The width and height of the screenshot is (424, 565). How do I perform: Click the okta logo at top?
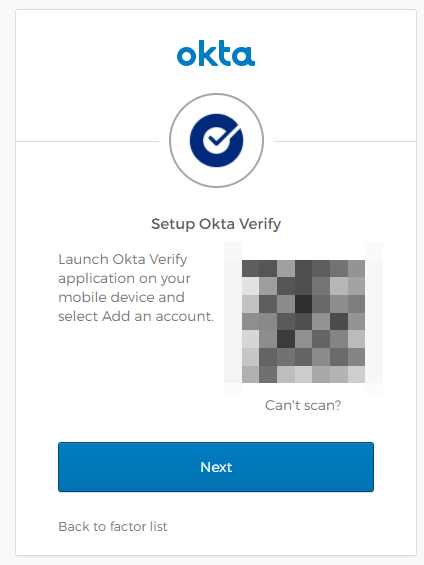coord(216,53)
